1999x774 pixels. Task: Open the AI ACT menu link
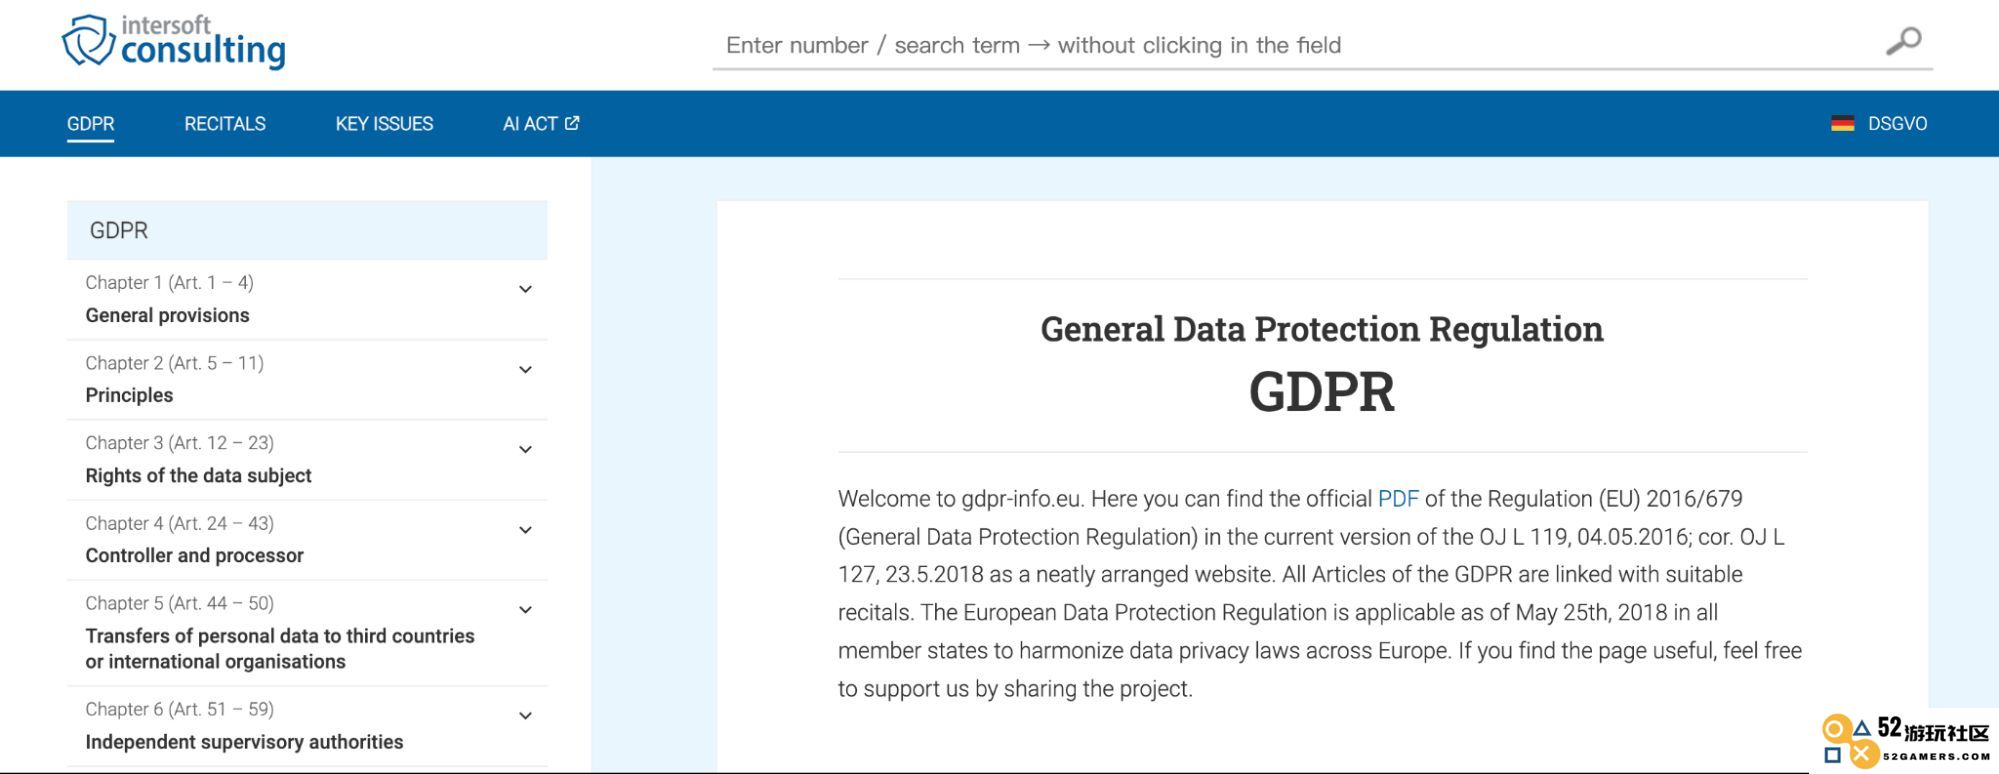pos(530,124)
